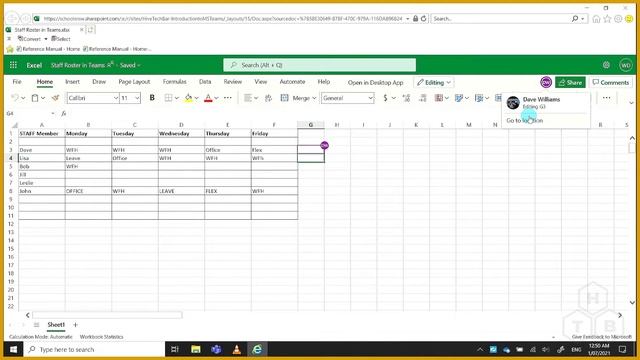Click Go to location in presence card
Image resolution: width=640 pixels, height=360 pixels.
click(524, 120)
